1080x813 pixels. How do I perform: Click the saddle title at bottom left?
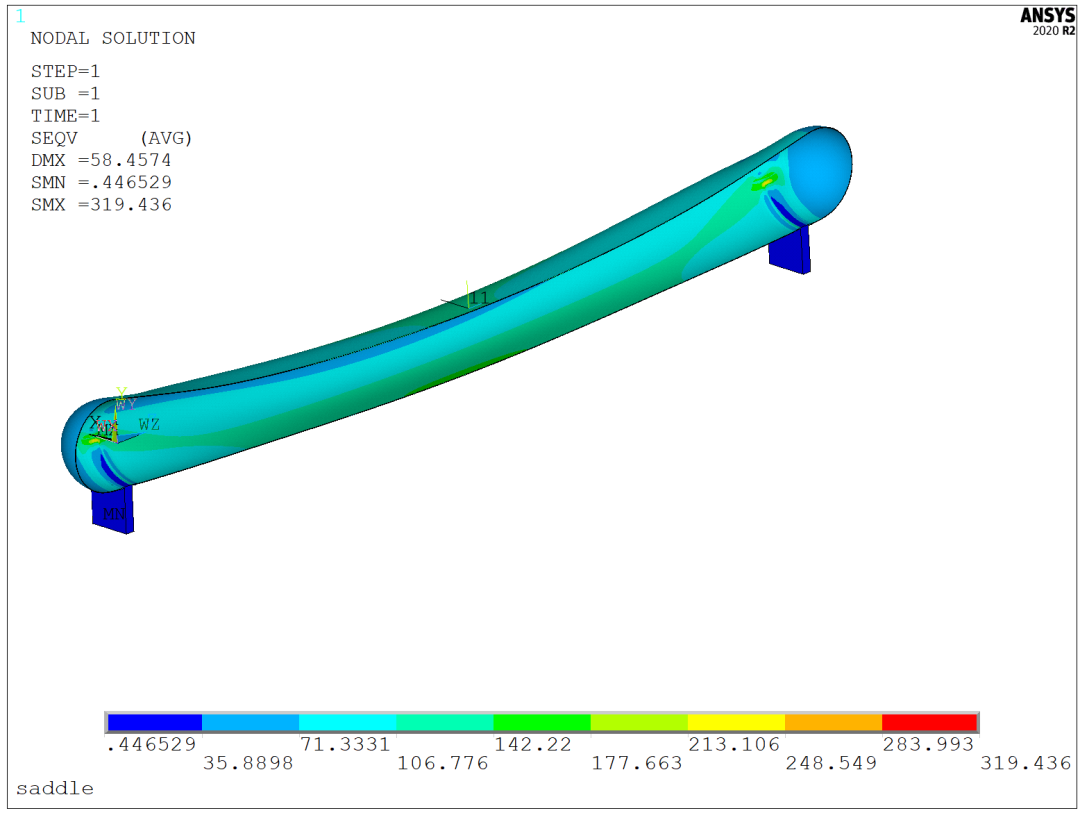tap(55, 789)
